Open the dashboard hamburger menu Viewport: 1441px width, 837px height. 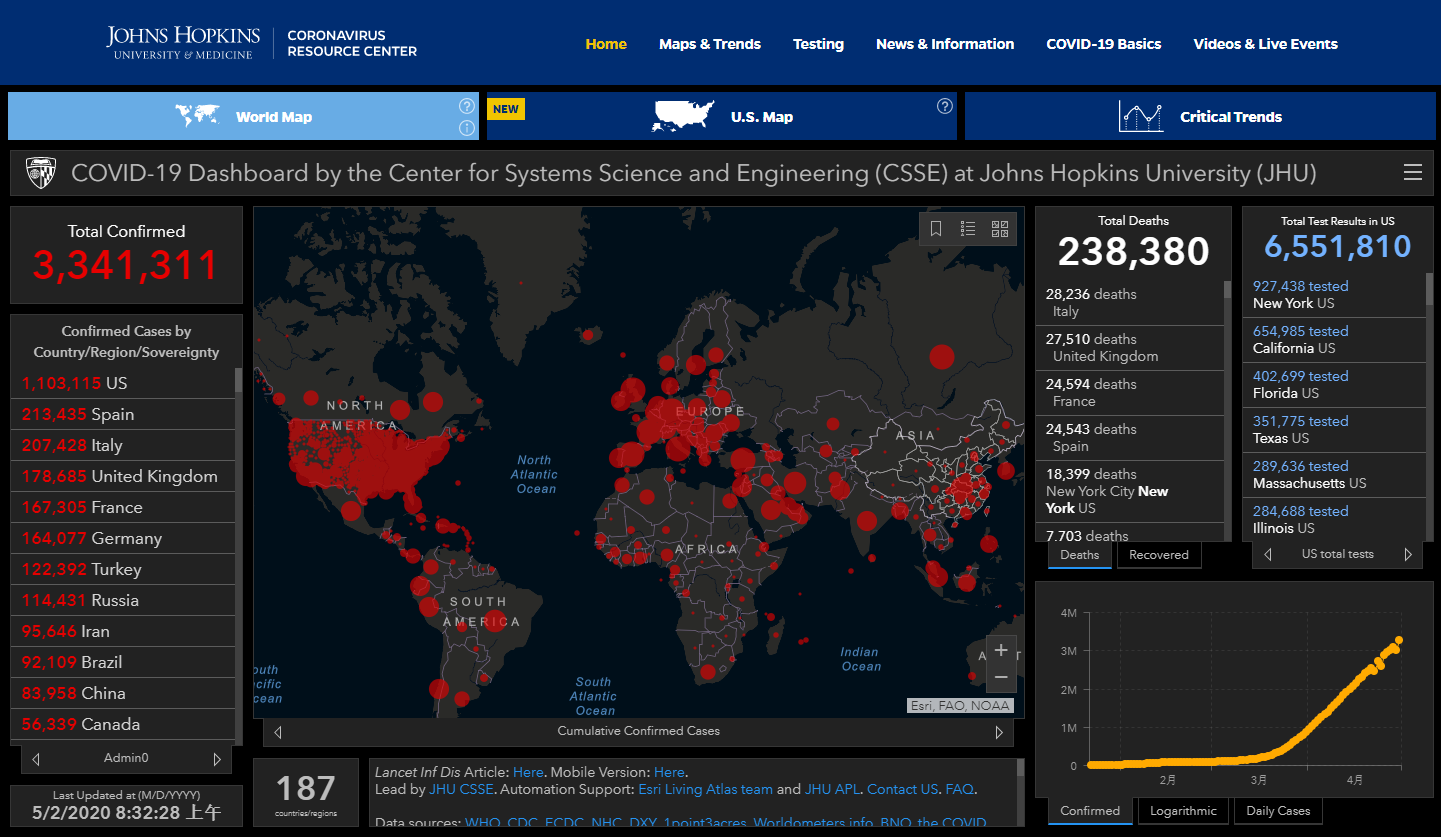click(1413, 173)
